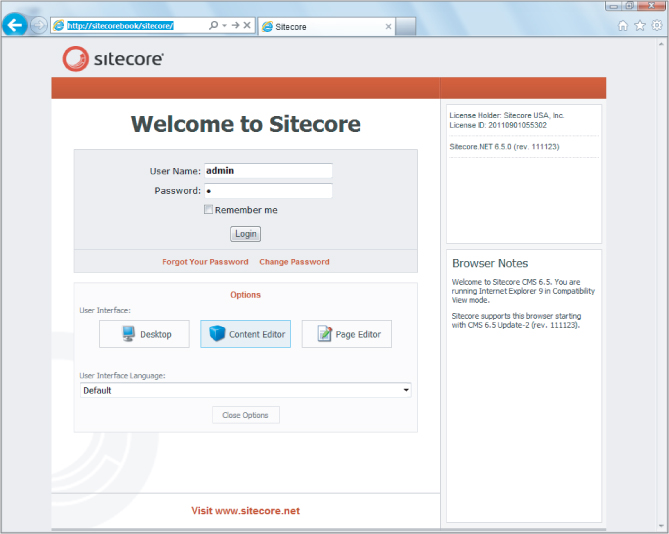Expand the User Interface Language dropdown

tap(405, 390)
